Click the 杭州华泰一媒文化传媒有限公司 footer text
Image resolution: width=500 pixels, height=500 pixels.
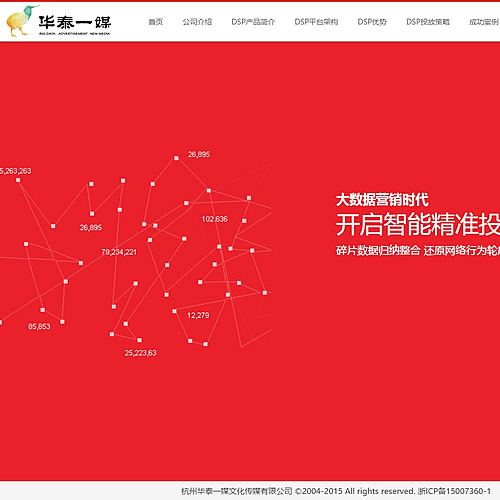point(237,491)
